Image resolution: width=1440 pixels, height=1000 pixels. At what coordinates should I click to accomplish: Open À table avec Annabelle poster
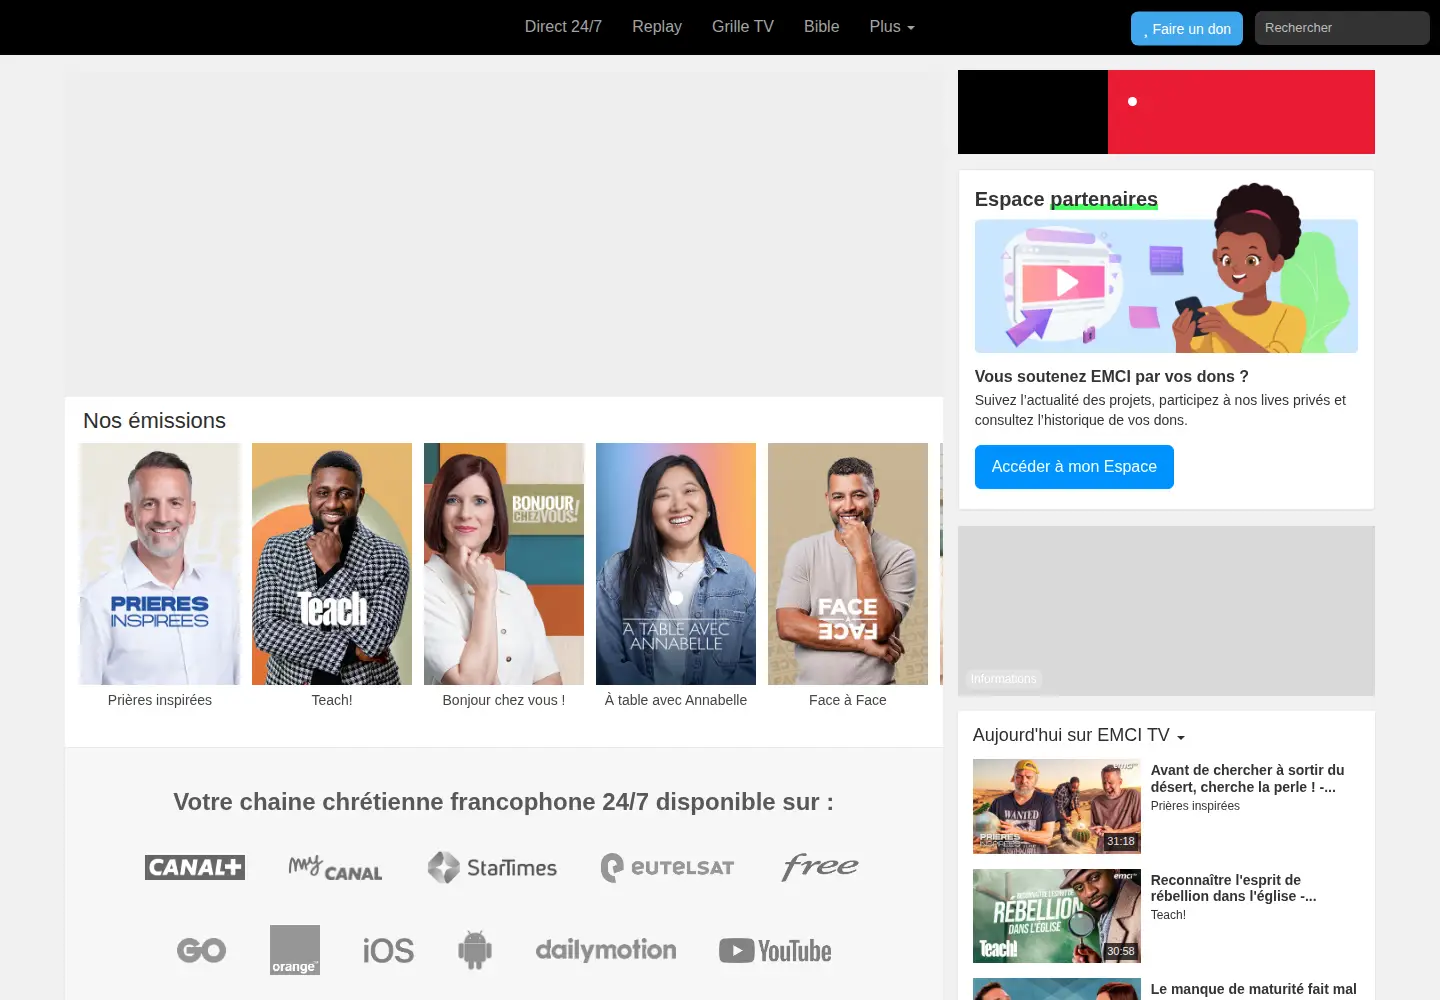[676, 564]
